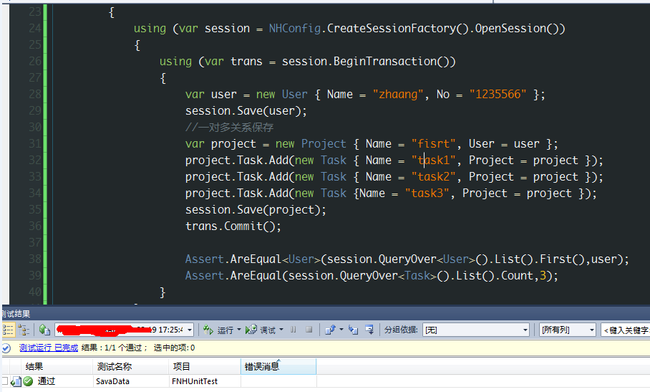Screen dimensions: 650x392
Task: Click the test run connect icon with green globe
Action: (x=44, y=330)
